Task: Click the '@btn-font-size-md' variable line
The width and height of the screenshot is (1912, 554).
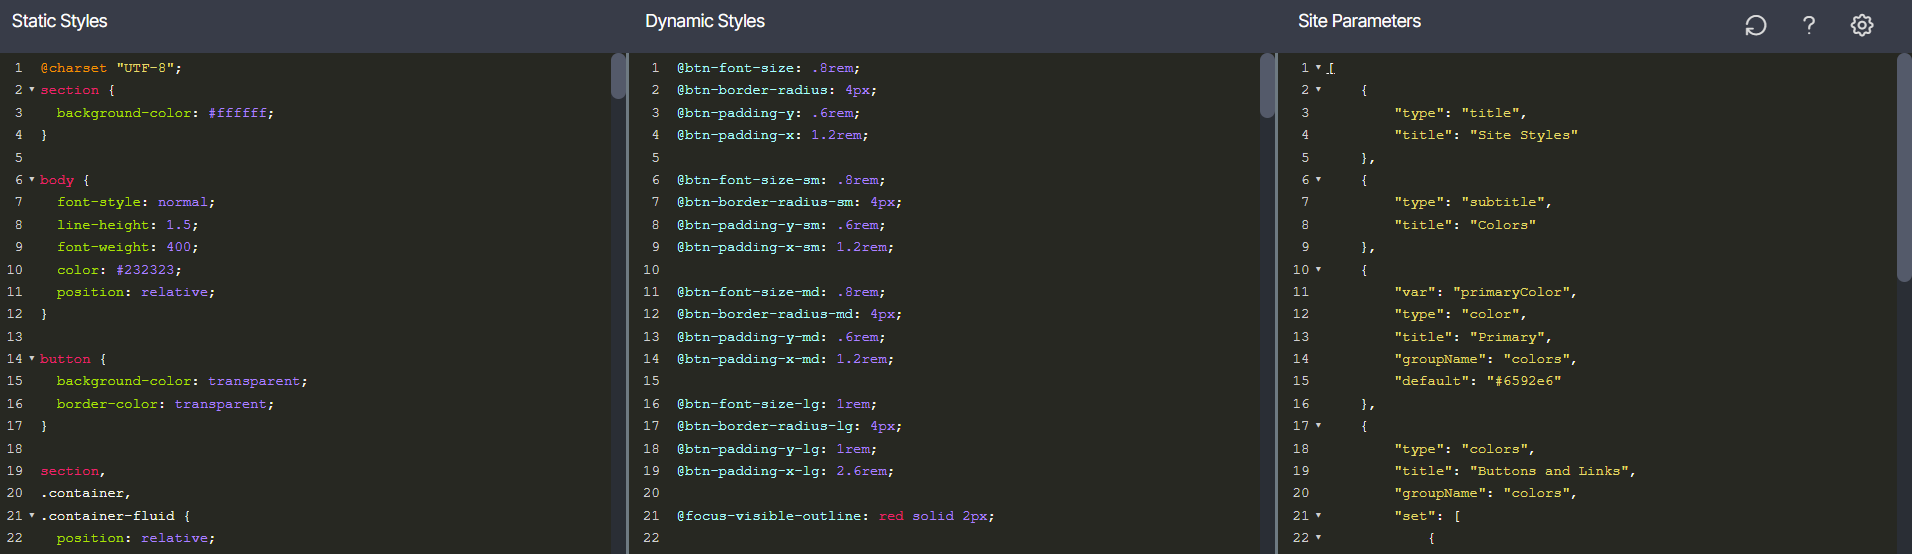Action: click(x=781, y=292)
